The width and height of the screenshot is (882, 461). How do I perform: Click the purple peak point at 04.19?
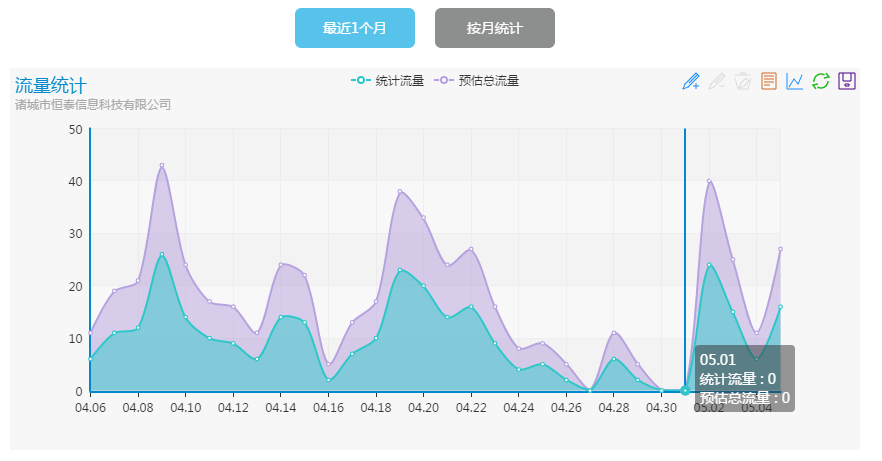tap(400, 191)
